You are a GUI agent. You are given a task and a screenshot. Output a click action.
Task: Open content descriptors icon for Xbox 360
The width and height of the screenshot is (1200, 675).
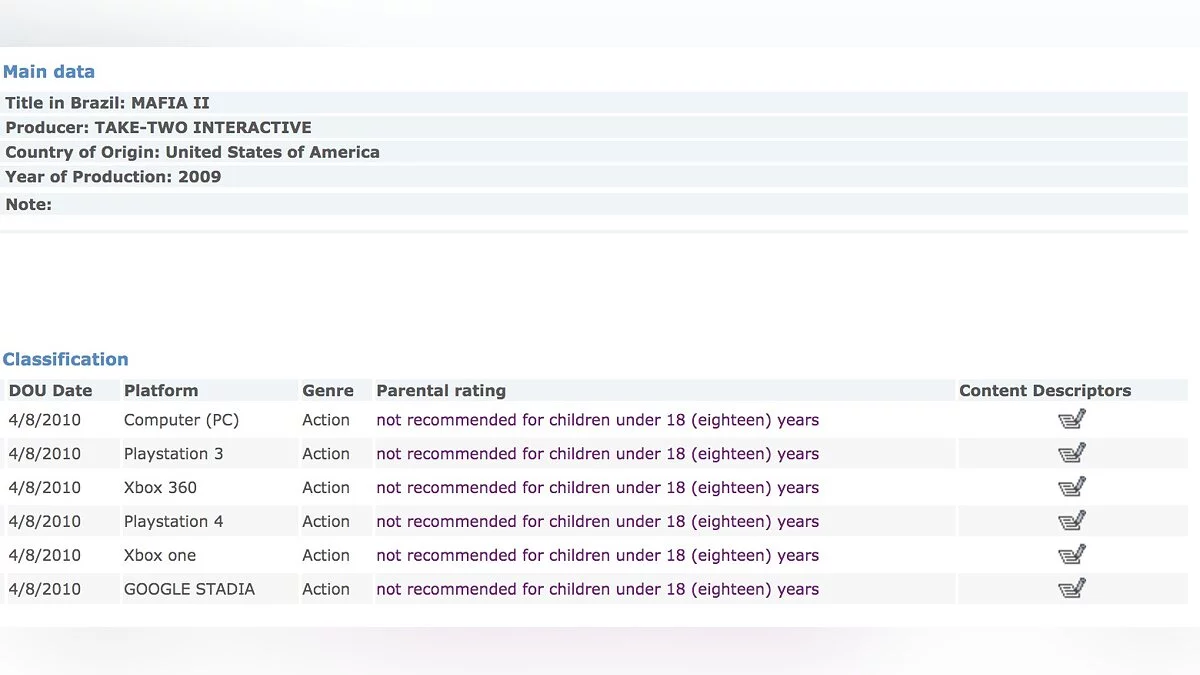[x=1071, y=488]
